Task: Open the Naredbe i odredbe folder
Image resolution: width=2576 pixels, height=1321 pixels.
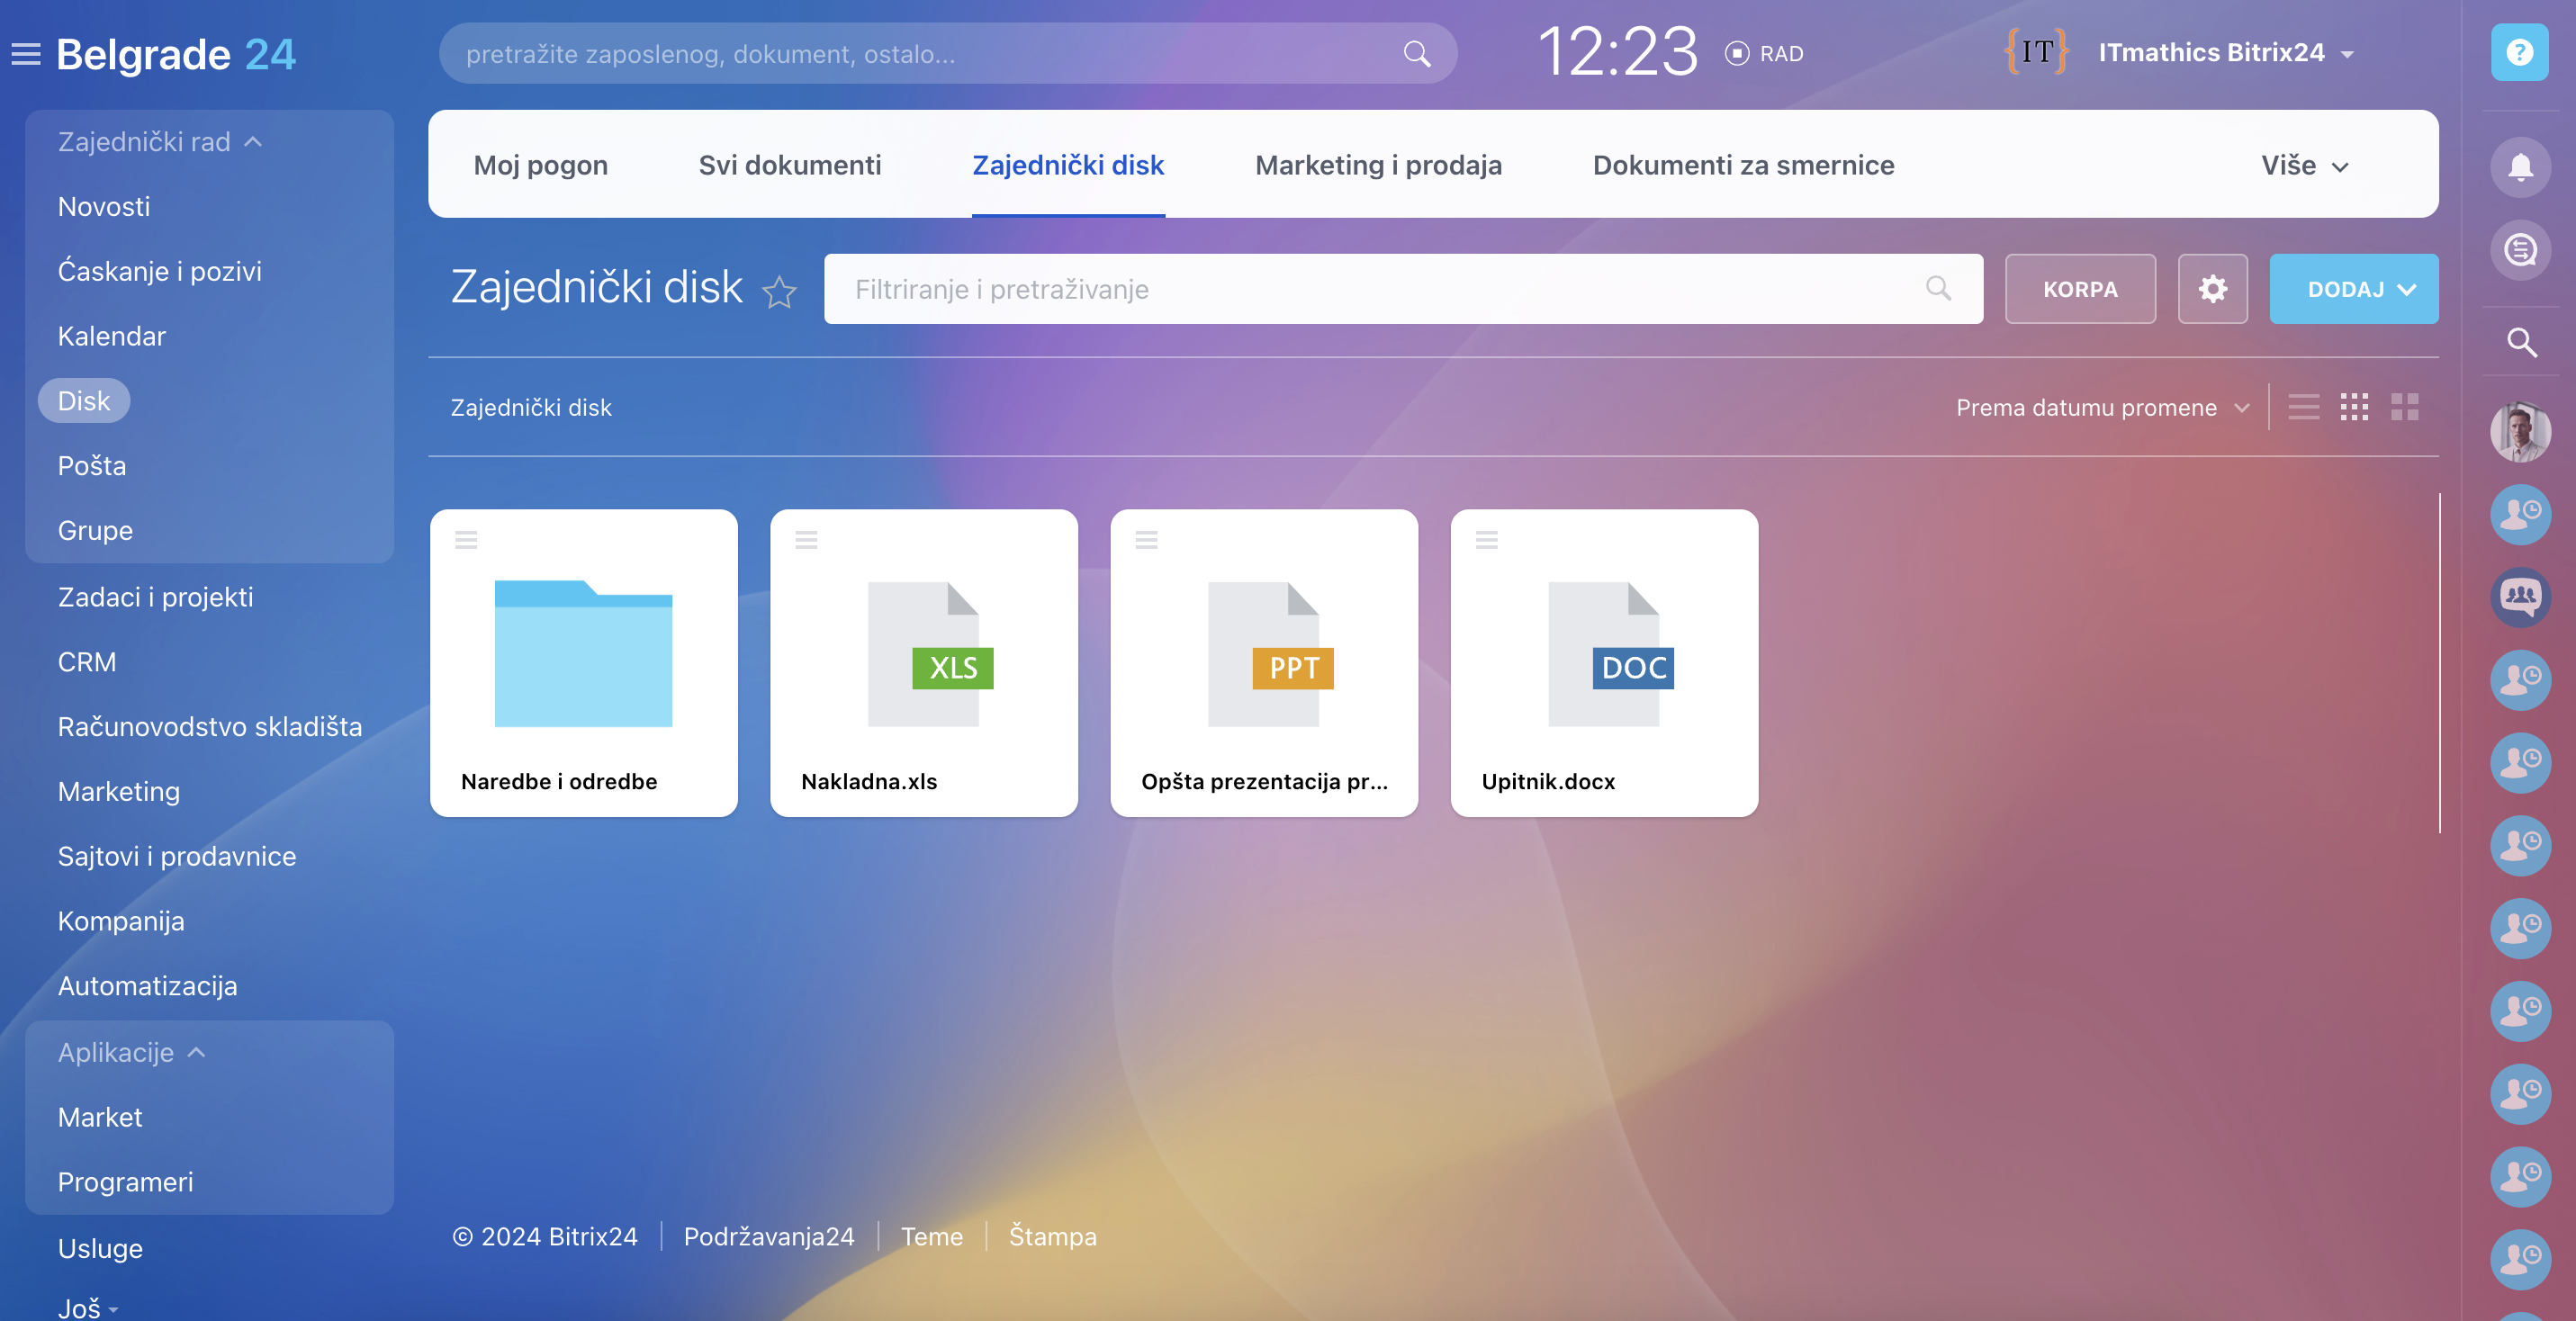Action: pyautogui.click(x=583, y=663)
